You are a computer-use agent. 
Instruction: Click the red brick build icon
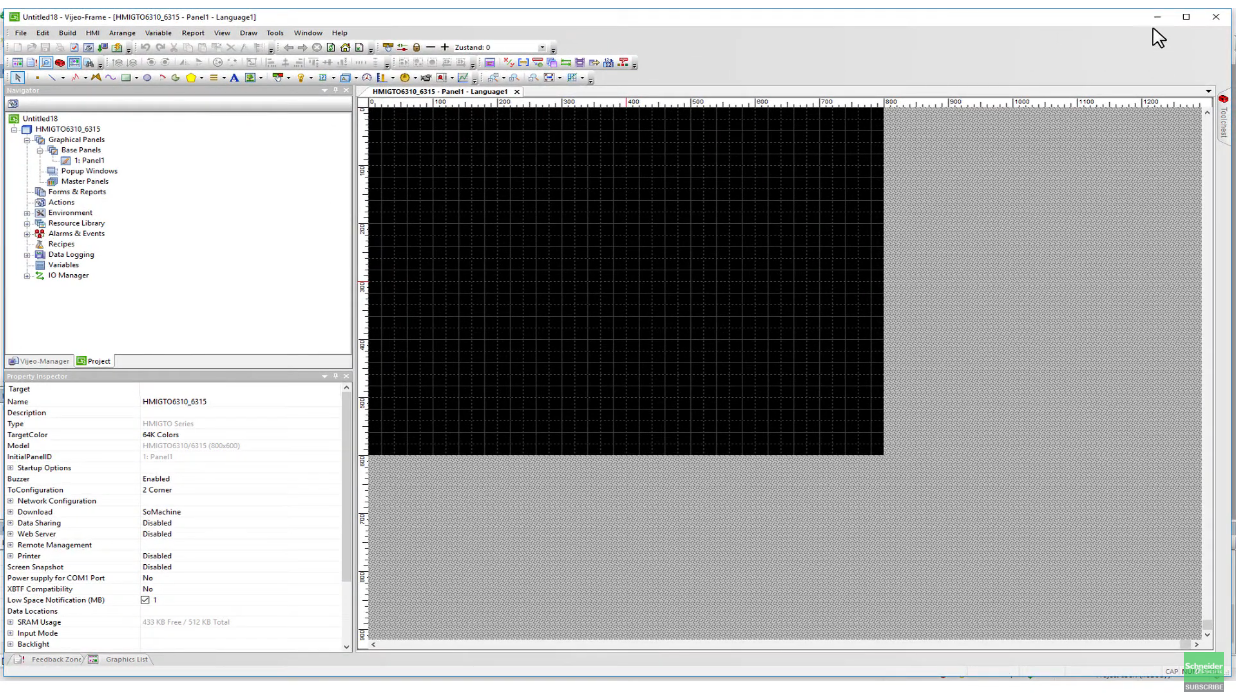coord(60,62)
